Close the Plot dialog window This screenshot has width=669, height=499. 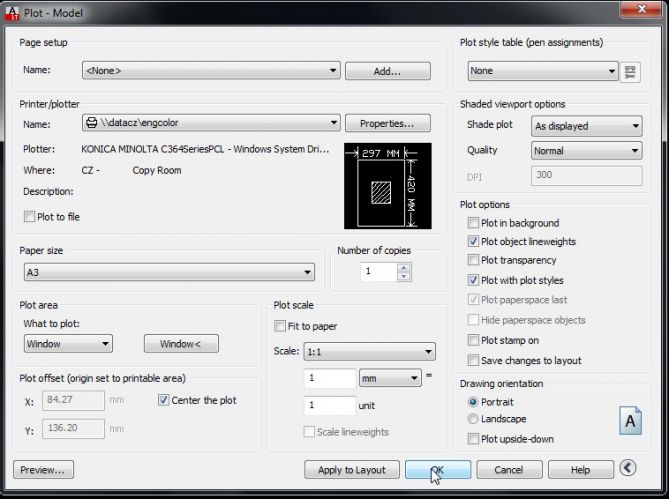click(641, 9)
